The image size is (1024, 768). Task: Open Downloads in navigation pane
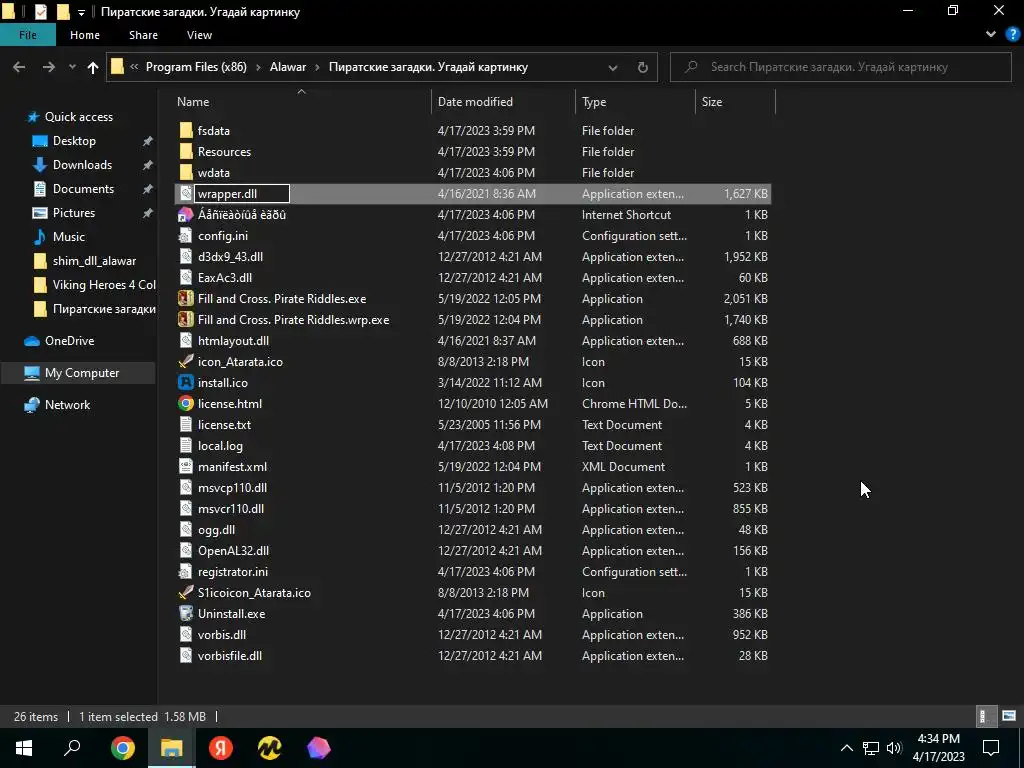click(x=82, y=165)
